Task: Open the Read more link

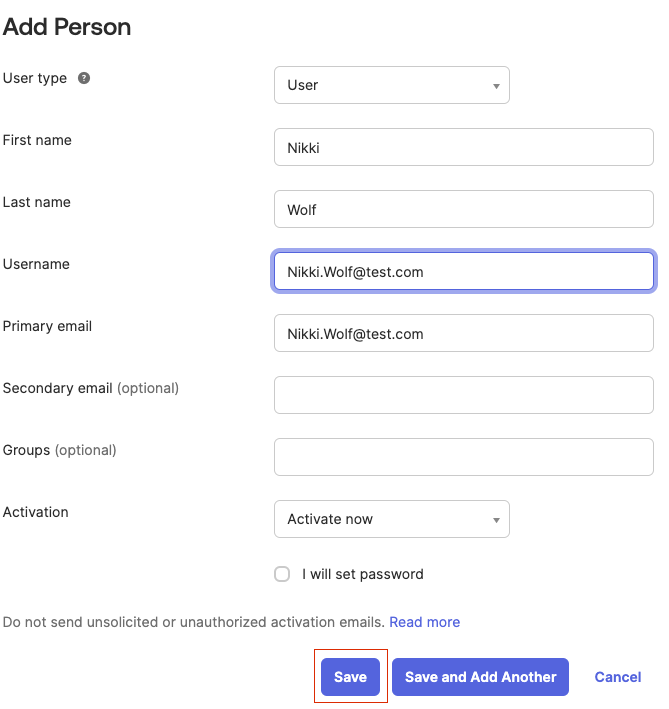Action: tap(424, 622)
